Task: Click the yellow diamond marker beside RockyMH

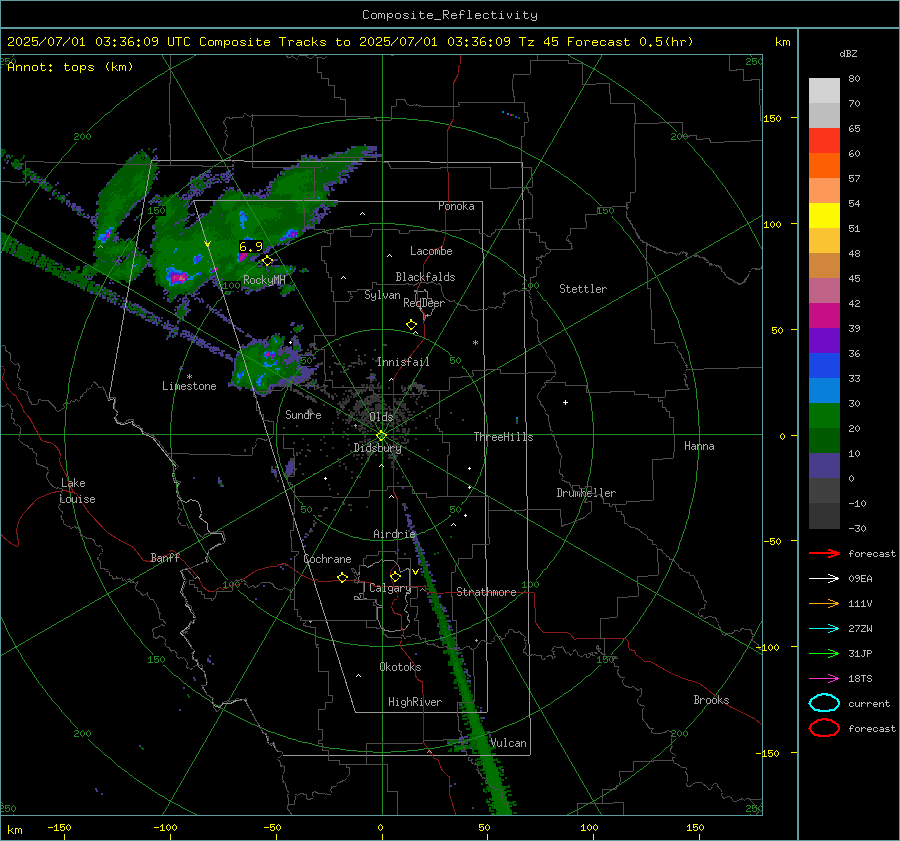Action: click(x=267, y=261)
